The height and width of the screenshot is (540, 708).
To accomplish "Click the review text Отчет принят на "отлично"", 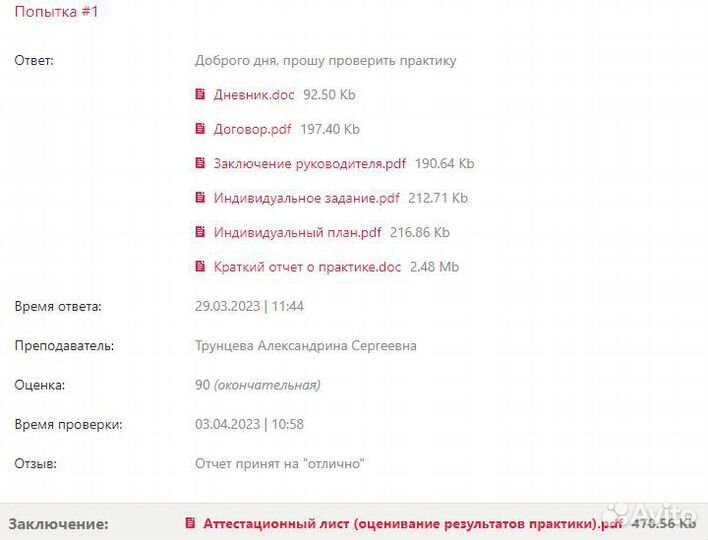I will click(x=279, y=463).
